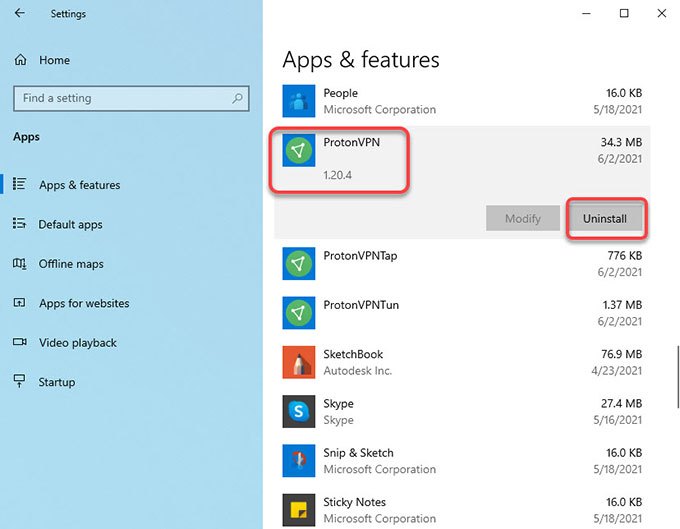Select the People app name
This screenshot has width=680, height=529.
coord(340,93)
